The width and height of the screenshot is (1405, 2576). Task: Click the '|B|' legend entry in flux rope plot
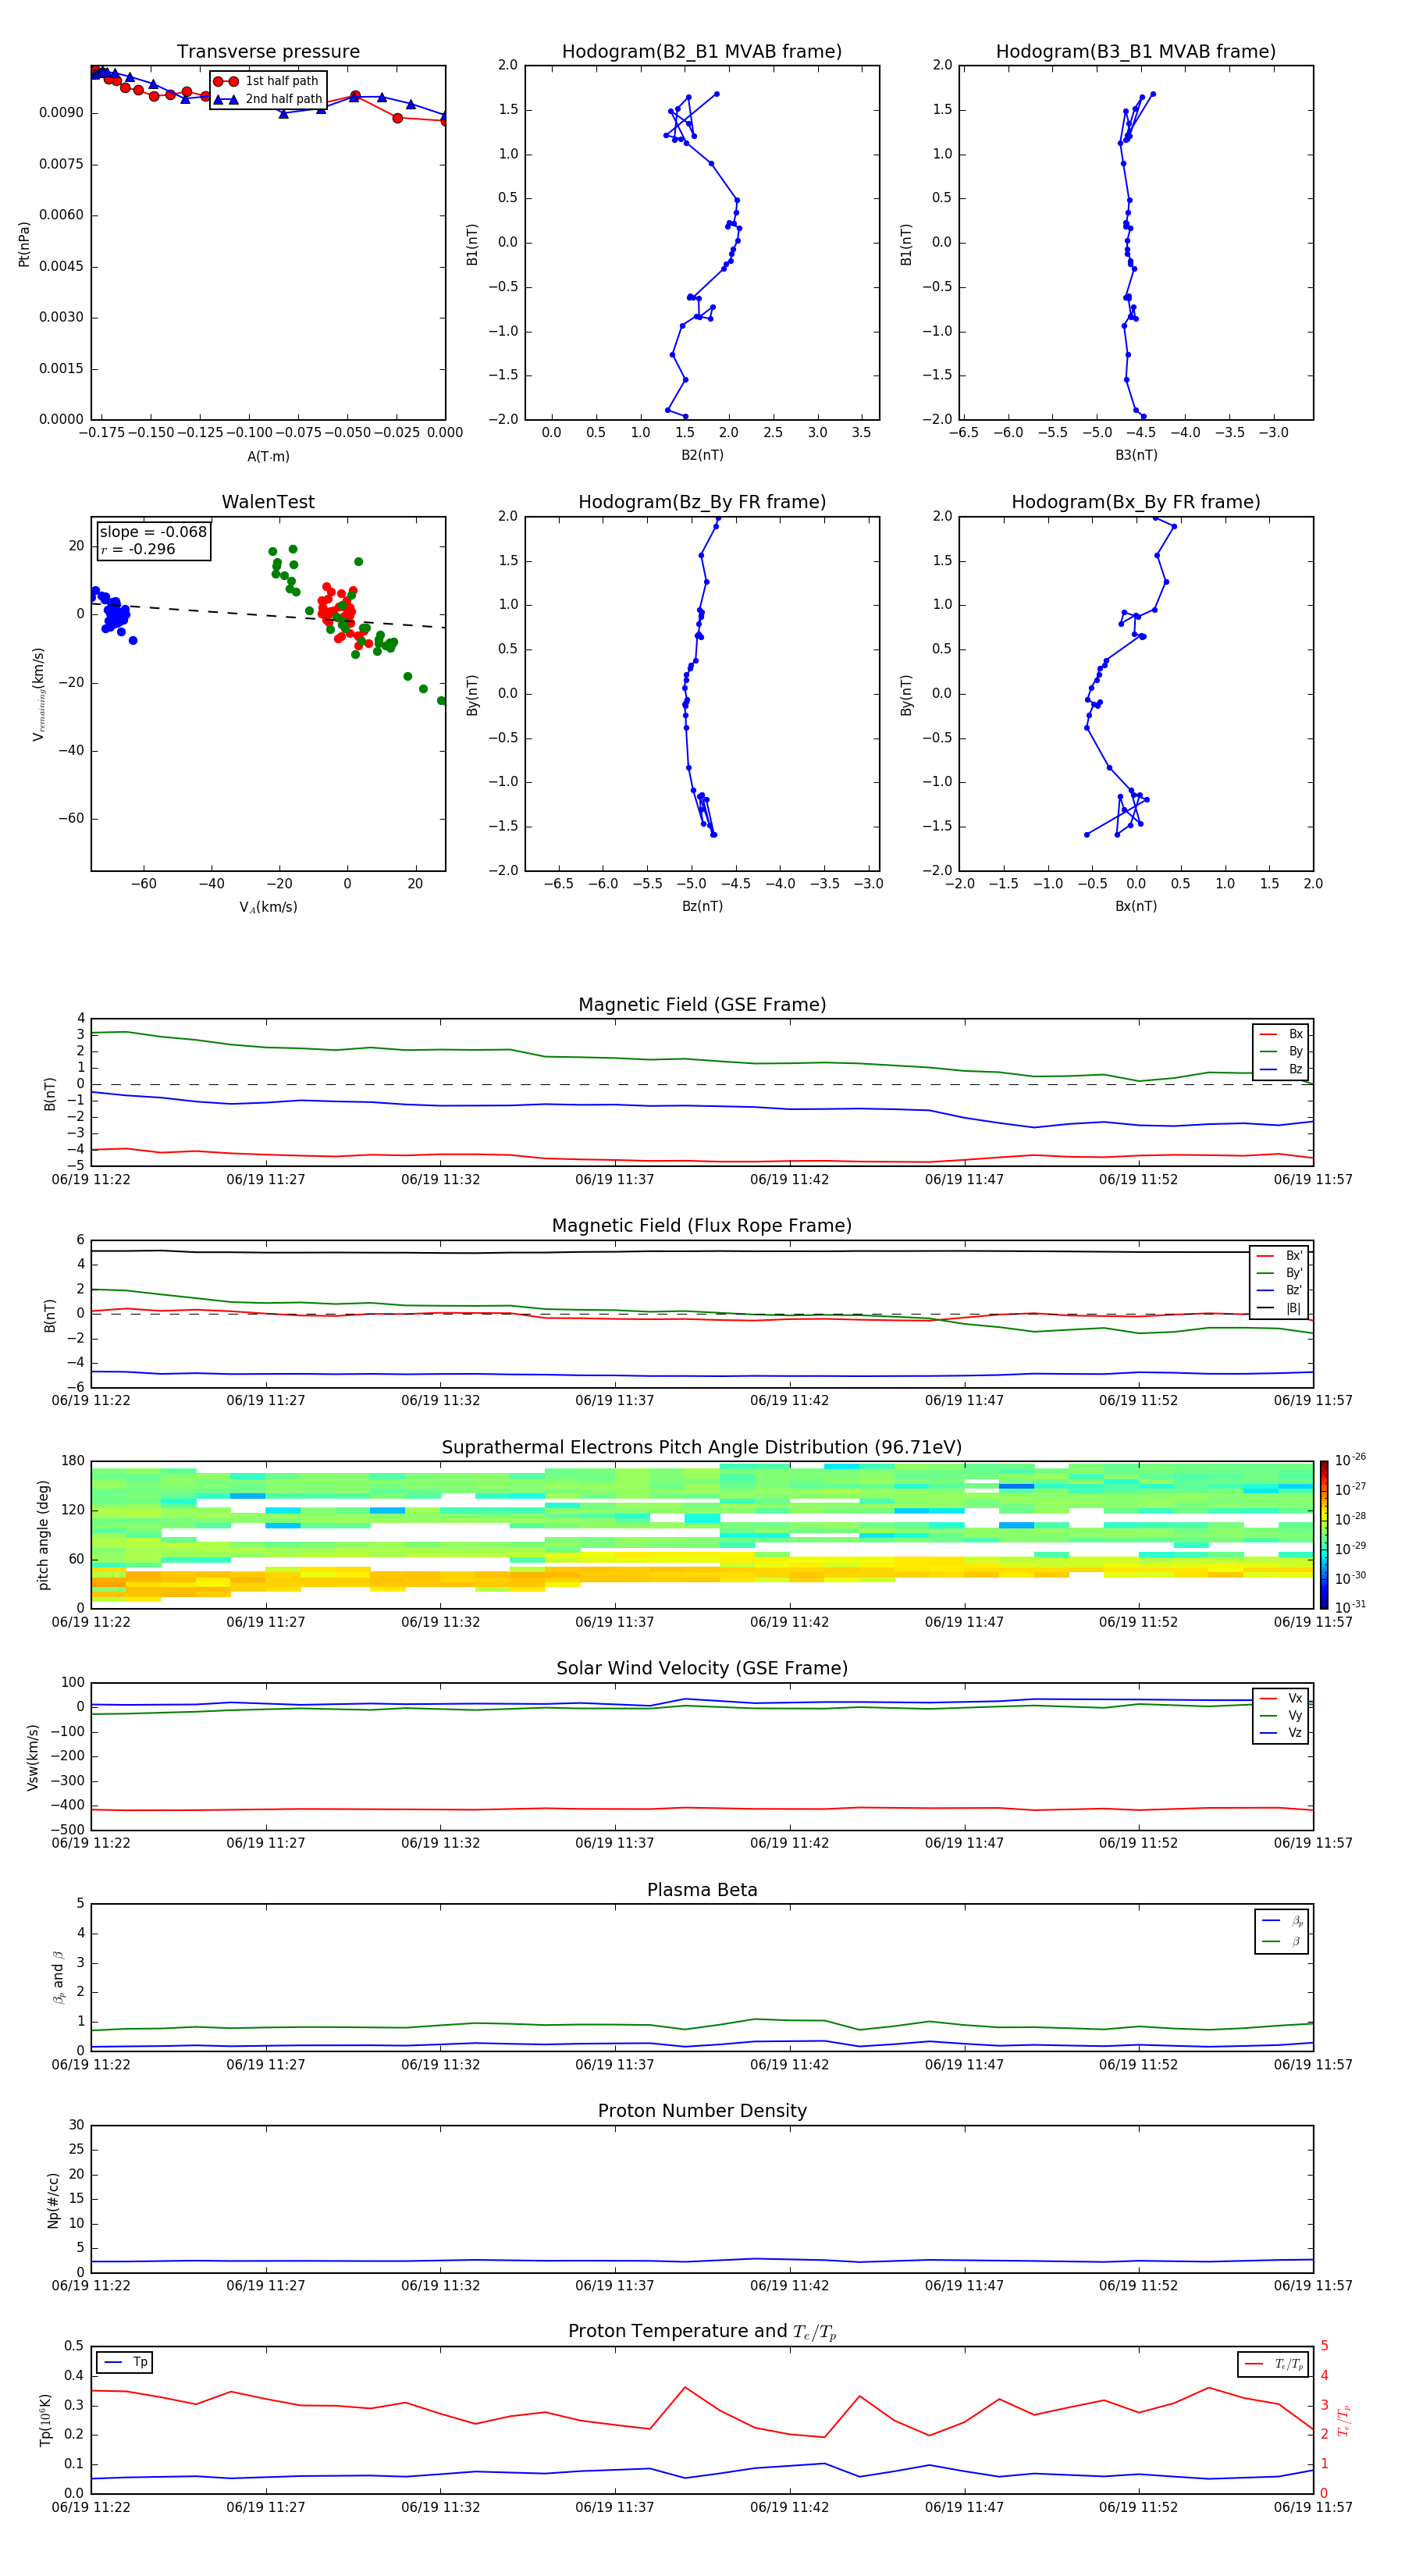click(1281, 1308)
